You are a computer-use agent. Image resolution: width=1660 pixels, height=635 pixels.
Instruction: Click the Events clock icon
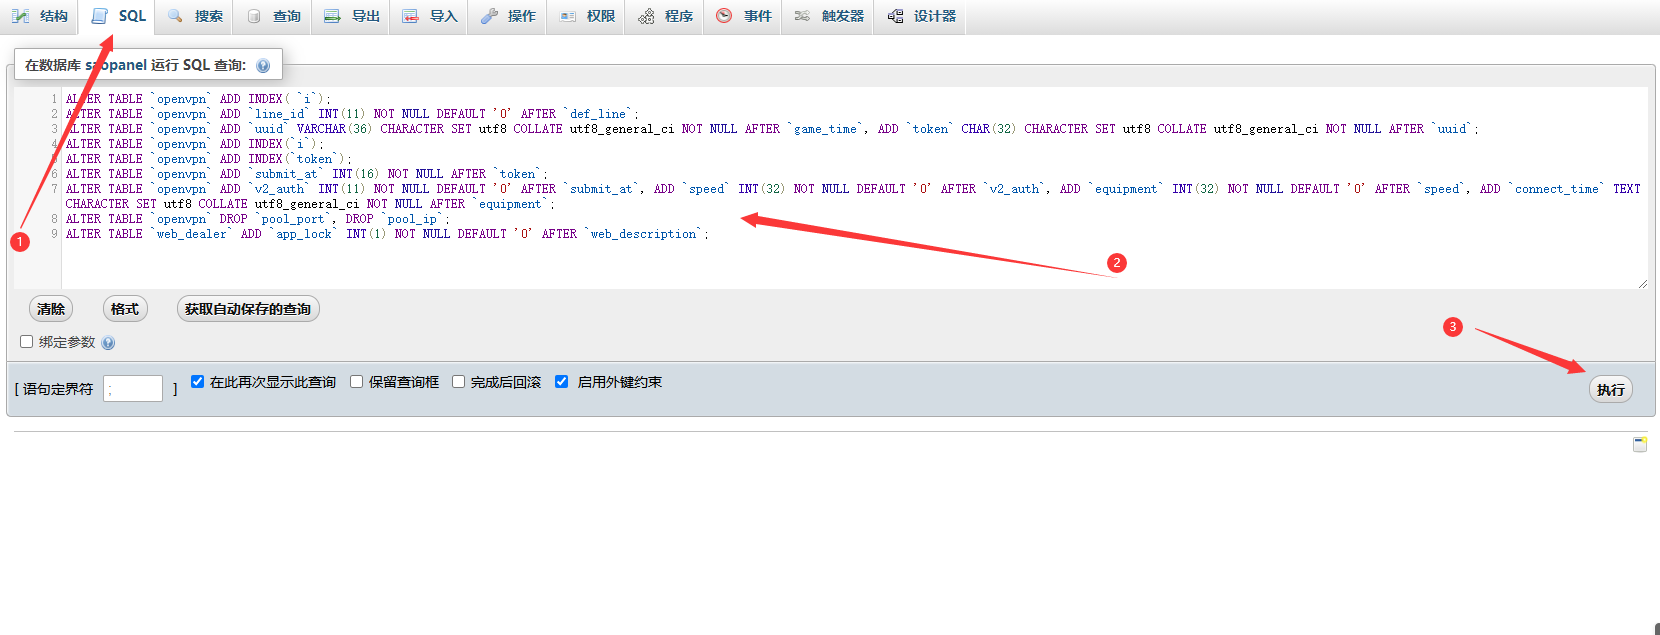(x=724, y=16)
